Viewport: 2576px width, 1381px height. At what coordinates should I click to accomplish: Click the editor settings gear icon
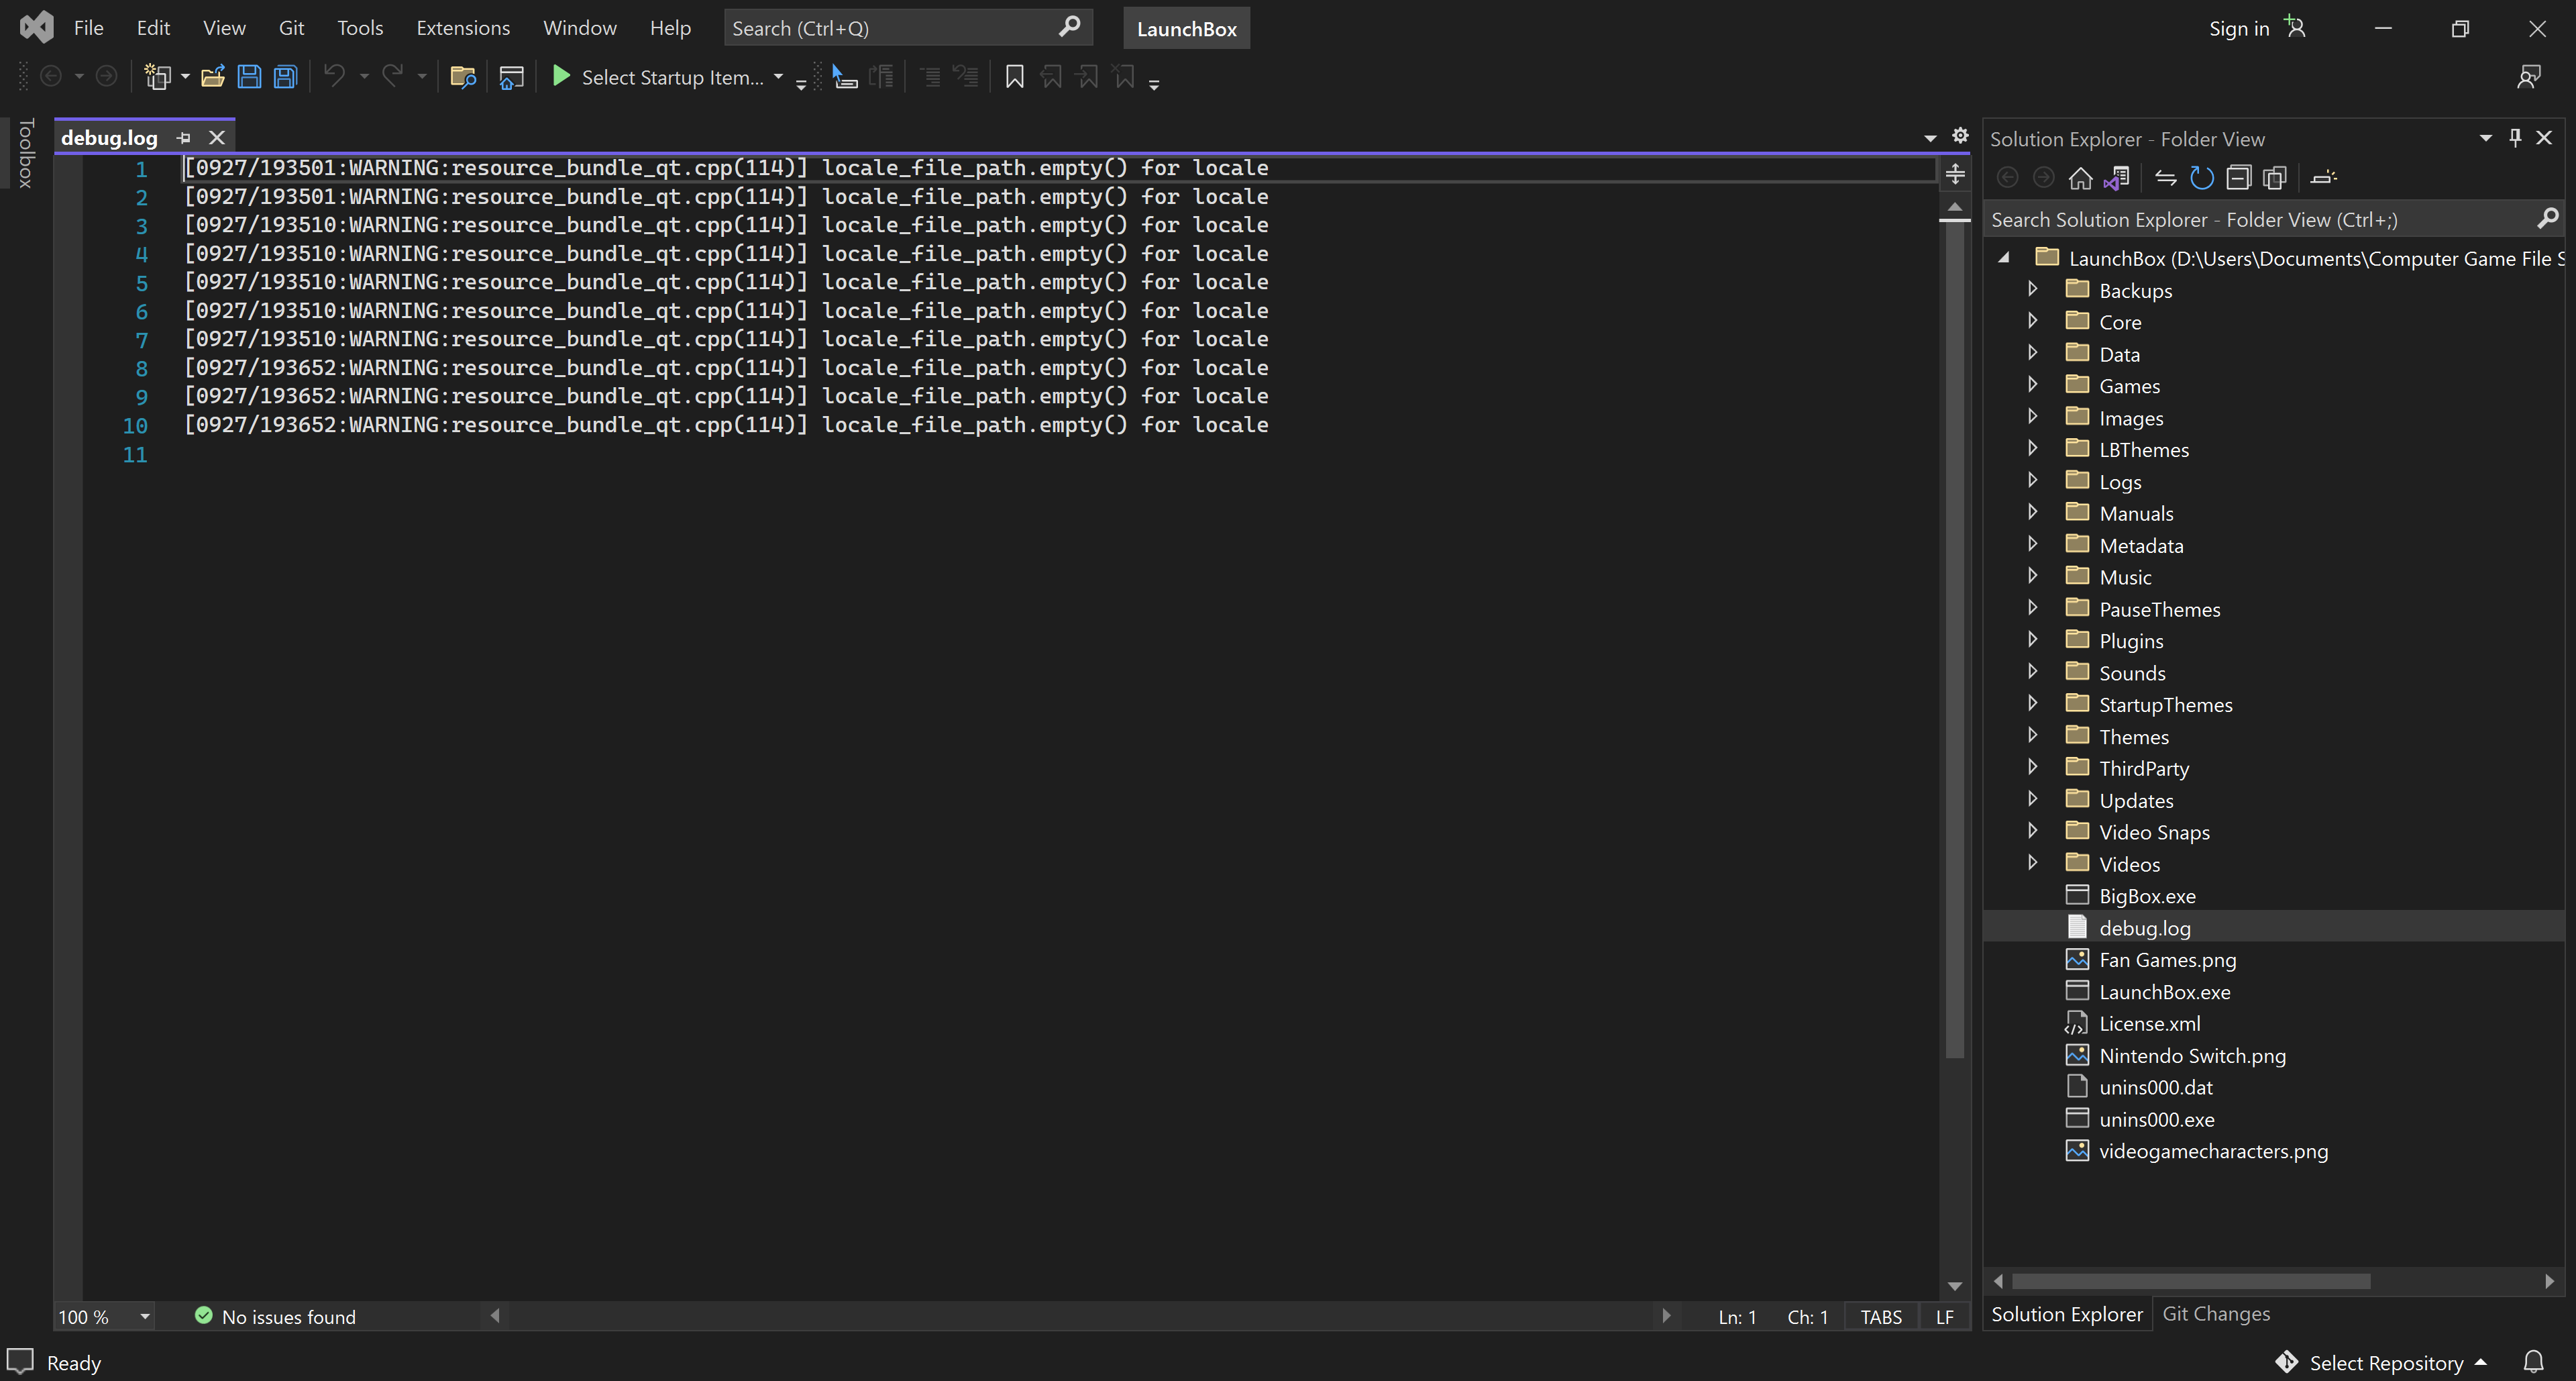click(1960, 136)
